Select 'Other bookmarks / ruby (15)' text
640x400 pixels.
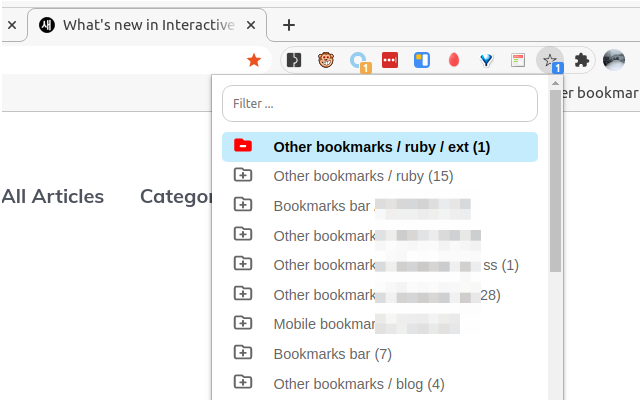tap(363, 176)
